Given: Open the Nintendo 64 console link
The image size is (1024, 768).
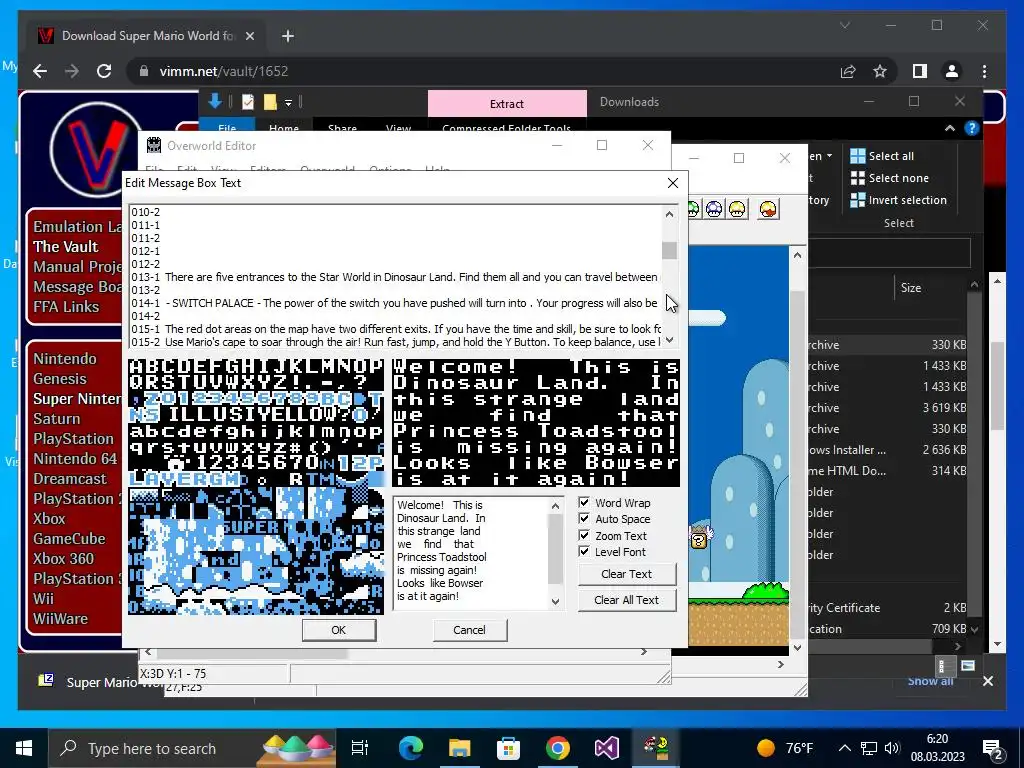Looking at the screenshot, I should [x=75, y=458].
